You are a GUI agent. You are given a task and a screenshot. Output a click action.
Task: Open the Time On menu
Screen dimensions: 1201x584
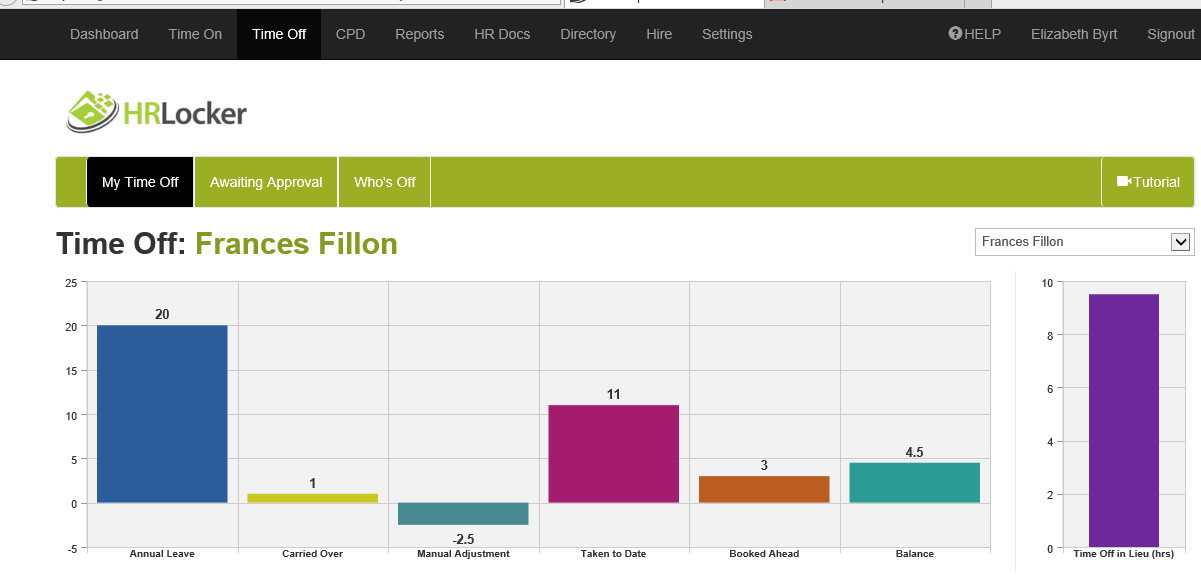195,34
